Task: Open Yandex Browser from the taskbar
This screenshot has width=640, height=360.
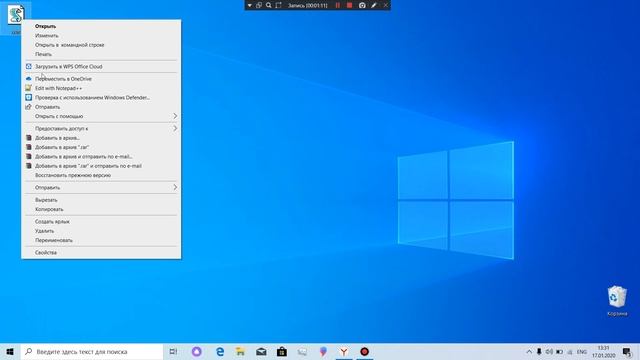Action: coord(344,351)
